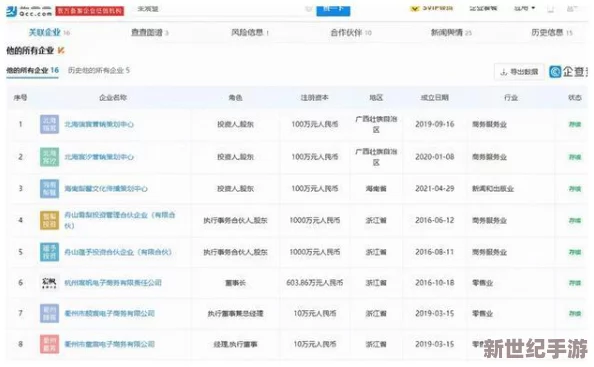Select the date cell 2021-04-29
This screenshot has width=594, height=367.
[x=435, y=189]
